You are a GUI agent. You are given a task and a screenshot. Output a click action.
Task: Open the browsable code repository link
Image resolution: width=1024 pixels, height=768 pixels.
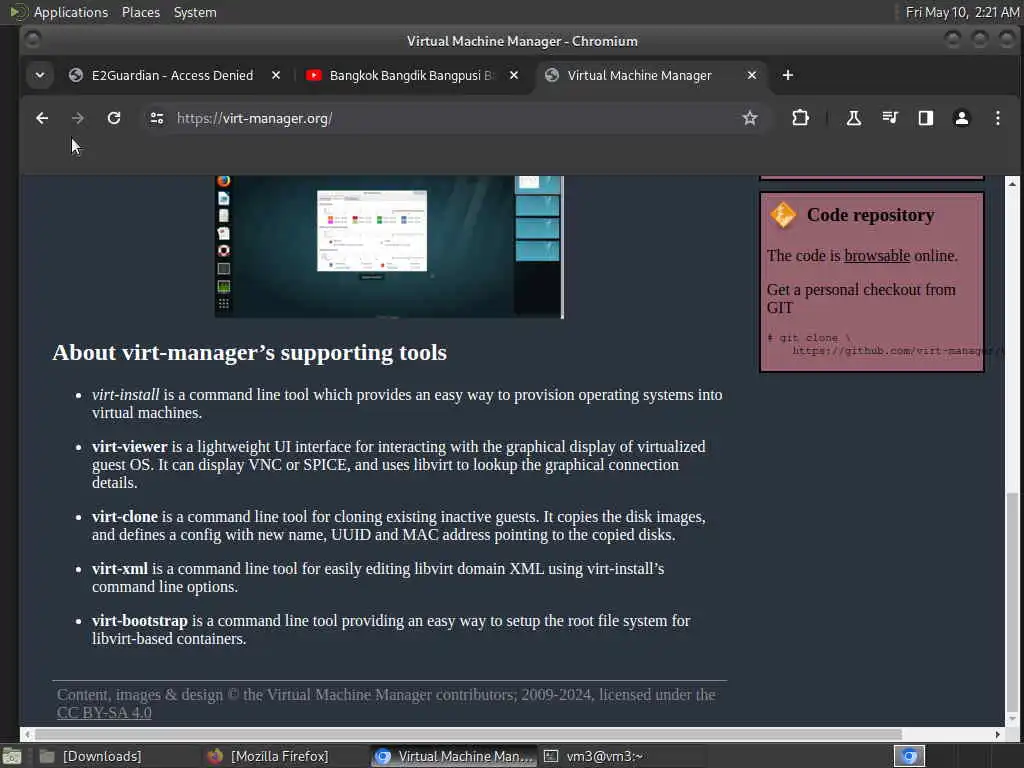tap(876, 255)
